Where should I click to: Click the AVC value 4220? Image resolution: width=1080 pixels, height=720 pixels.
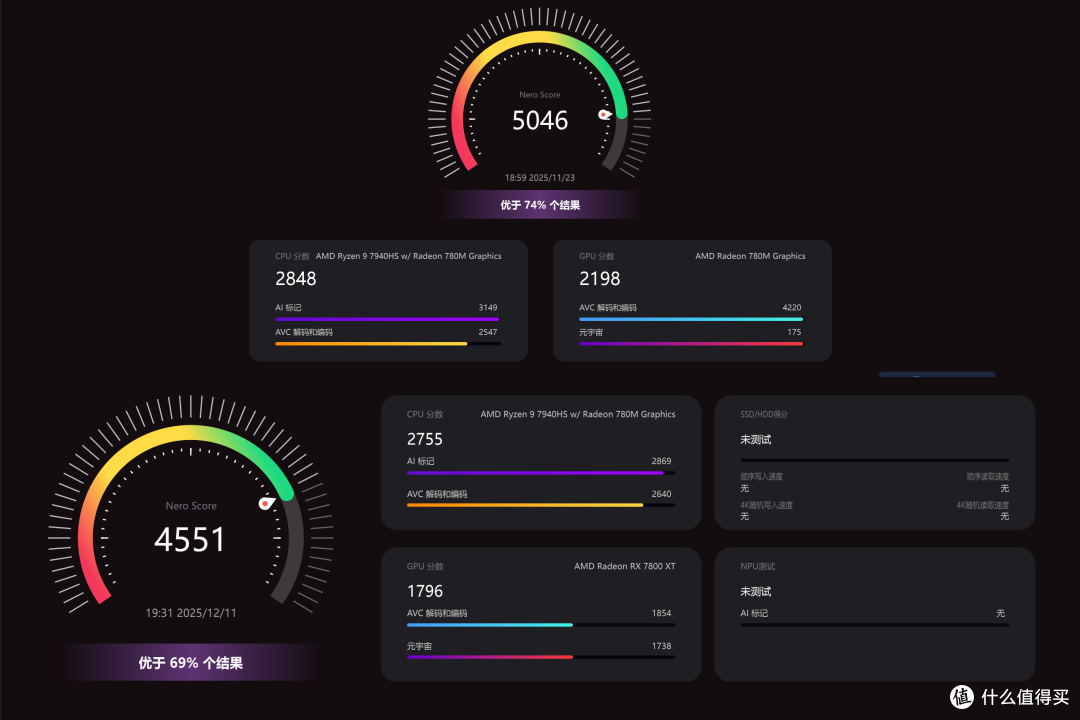(791, 307)
